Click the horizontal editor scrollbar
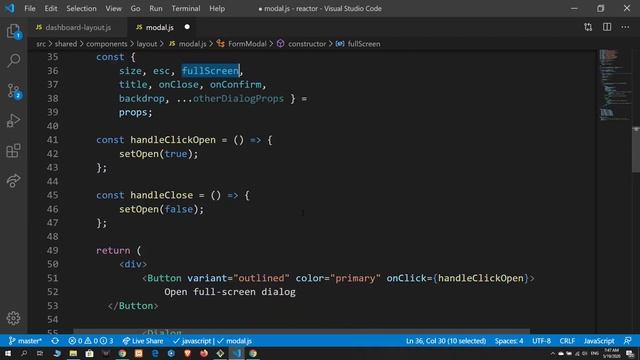 [301, 331]
